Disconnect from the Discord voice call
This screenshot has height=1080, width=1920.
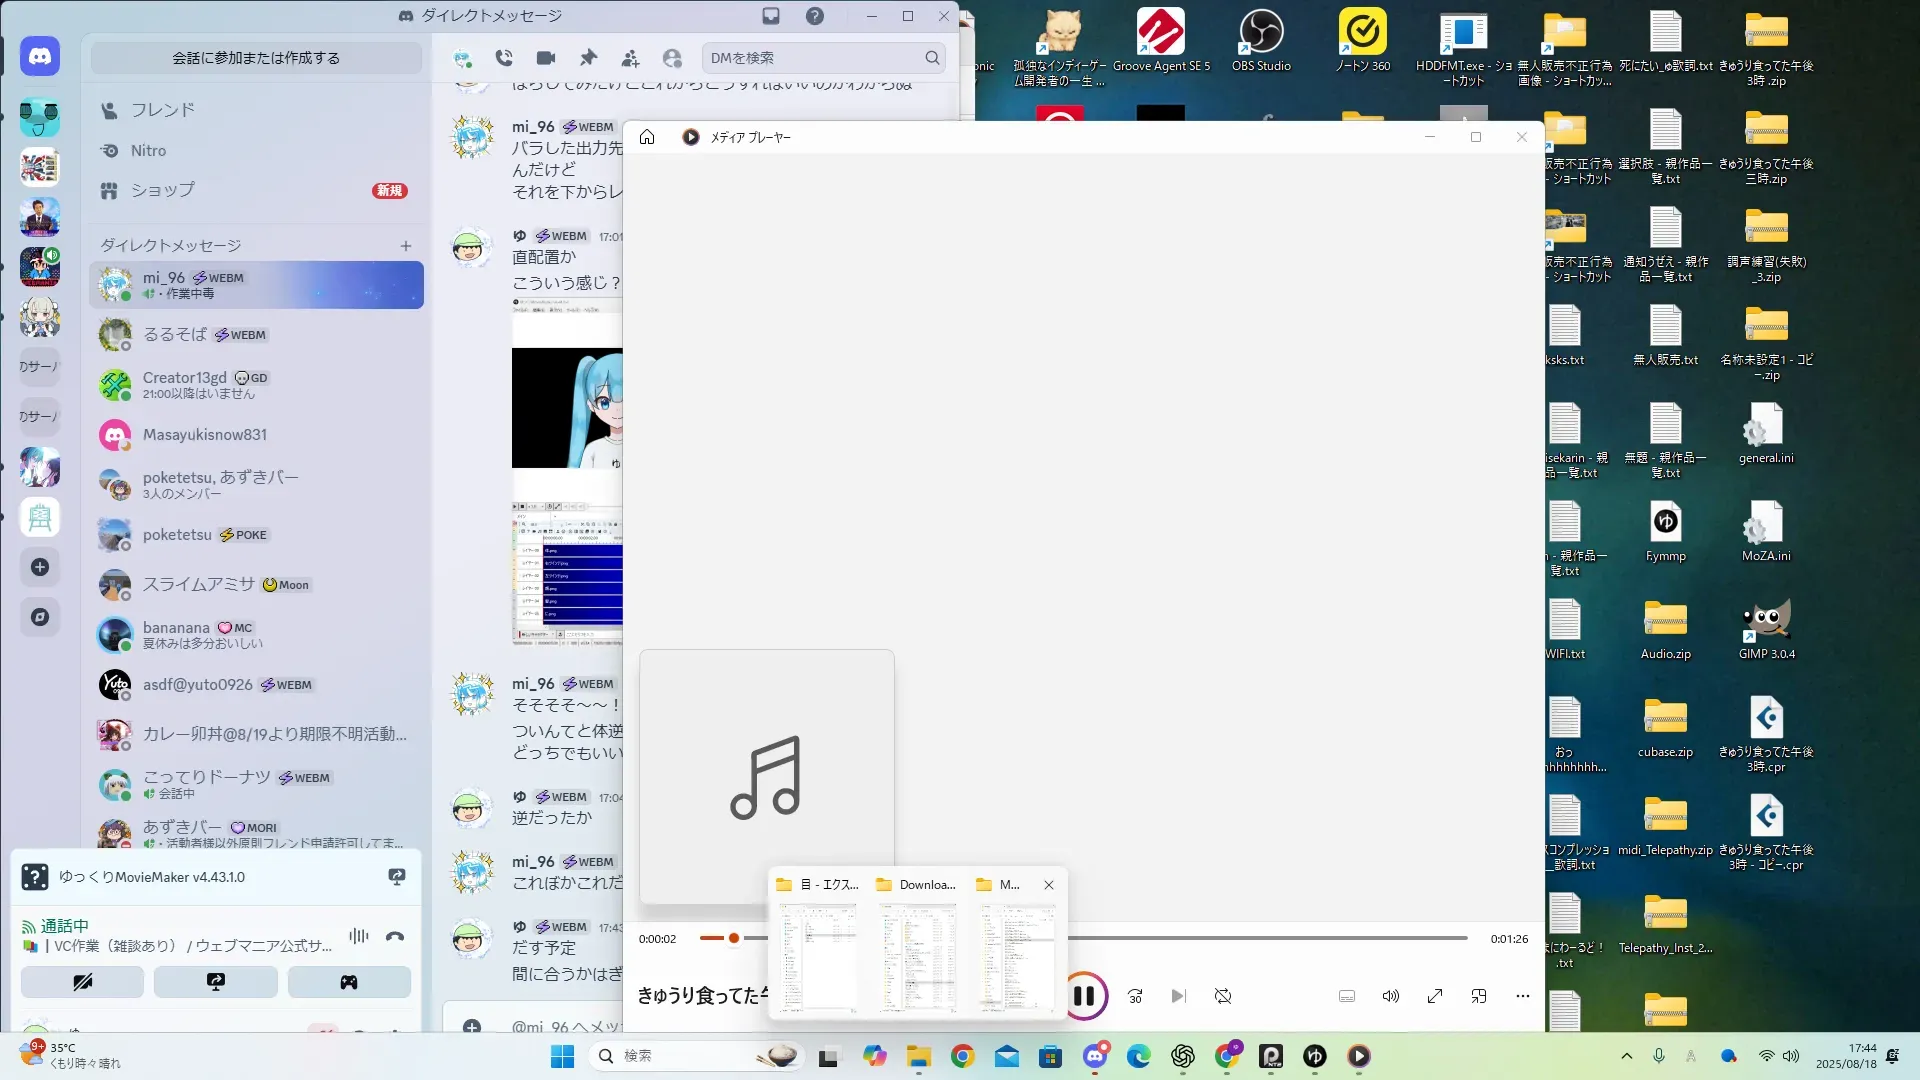[395, 936]
